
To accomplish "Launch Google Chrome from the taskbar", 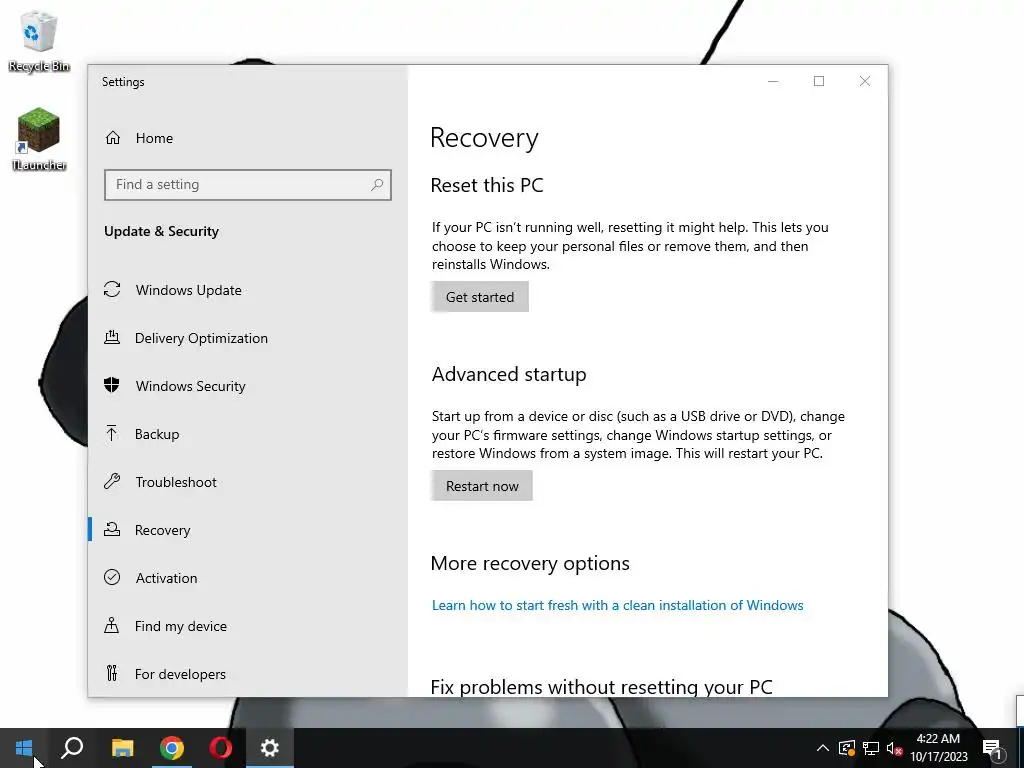I will click(x=172, y=748).
